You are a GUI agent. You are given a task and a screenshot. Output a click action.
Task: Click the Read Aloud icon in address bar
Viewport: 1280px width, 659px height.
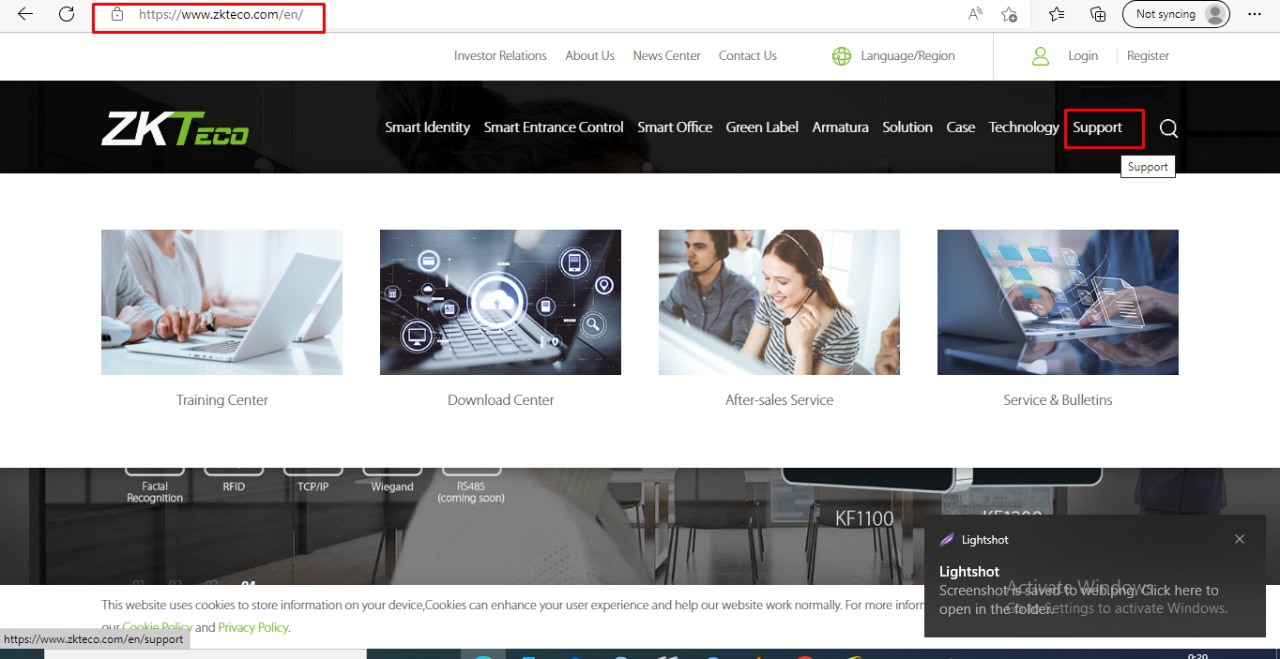975,14
